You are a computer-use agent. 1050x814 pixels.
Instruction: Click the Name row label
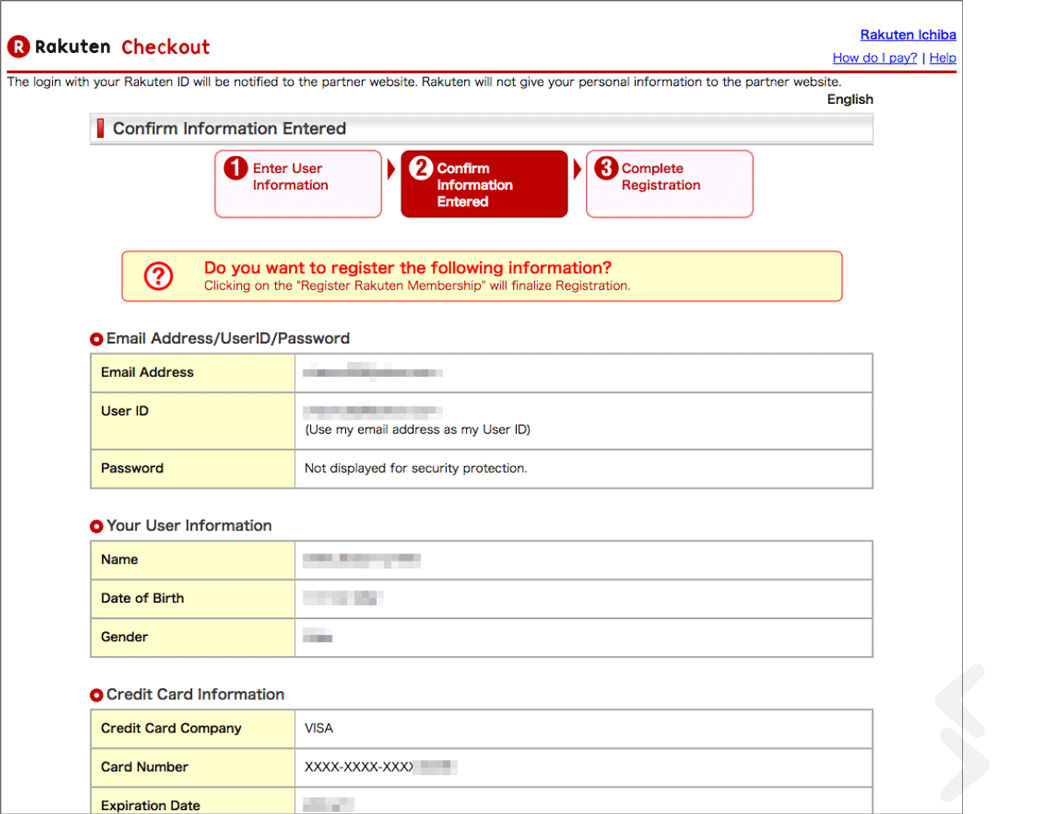point(119,560)
